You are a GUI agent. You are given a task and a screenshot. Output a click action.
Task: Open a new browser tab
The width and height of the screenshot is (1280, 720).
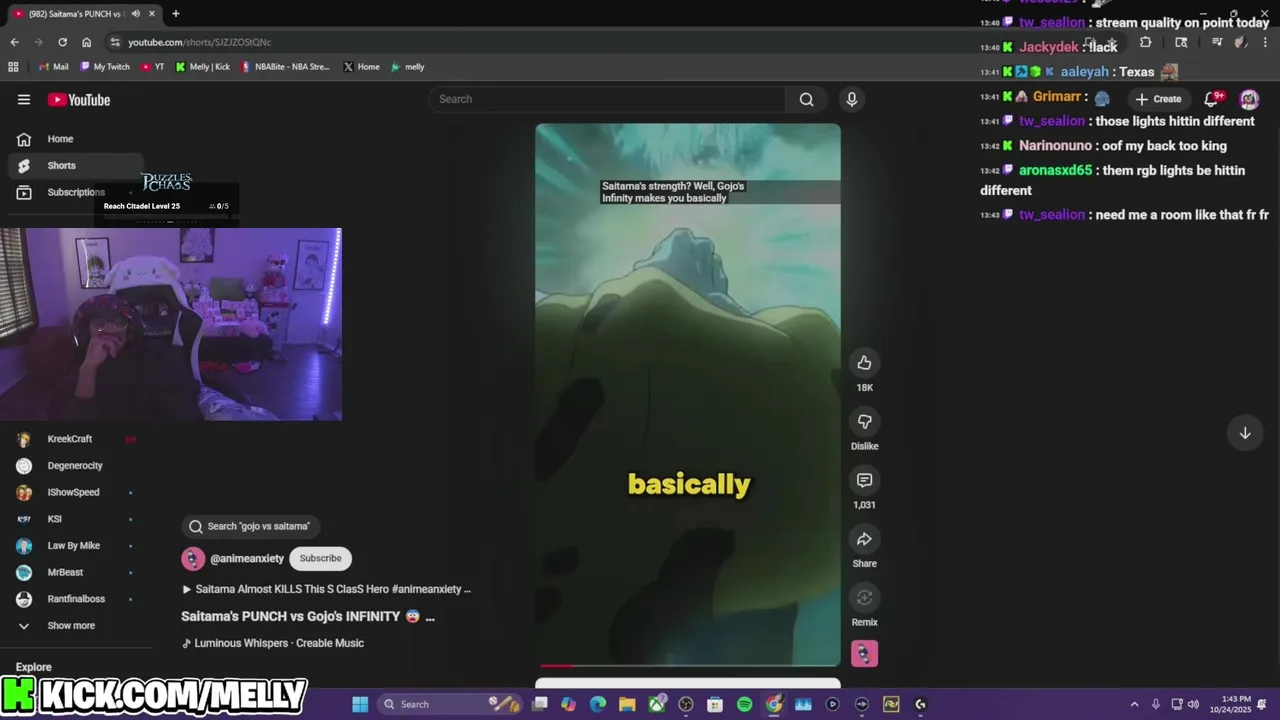(x=176, y=14)
